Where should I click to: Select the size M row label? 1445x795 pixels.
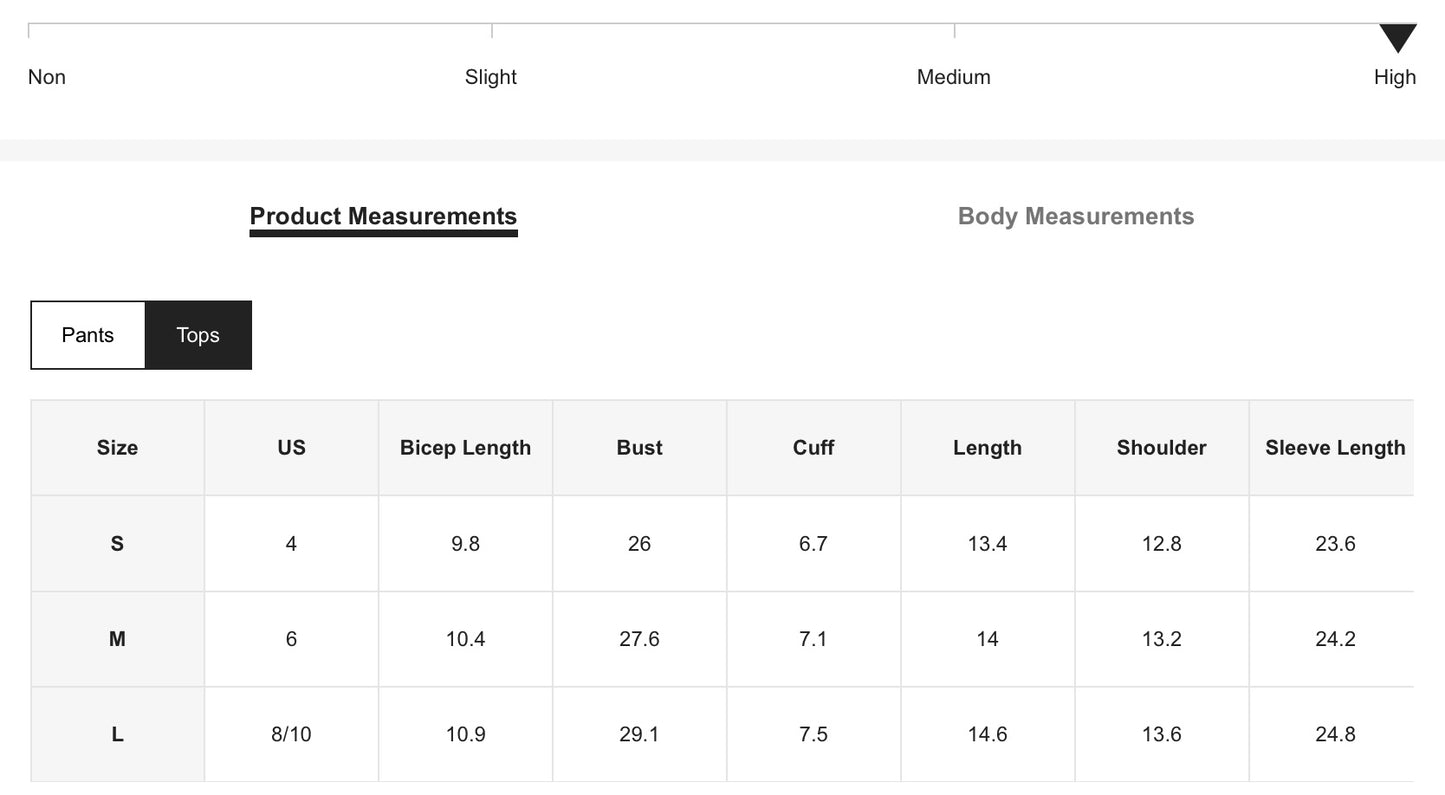click(x=117, y=639)
